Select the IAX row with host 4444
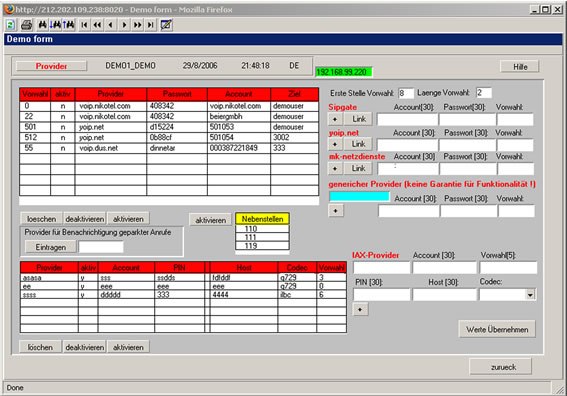The image size is (567, 396). (x=183, y=295)
